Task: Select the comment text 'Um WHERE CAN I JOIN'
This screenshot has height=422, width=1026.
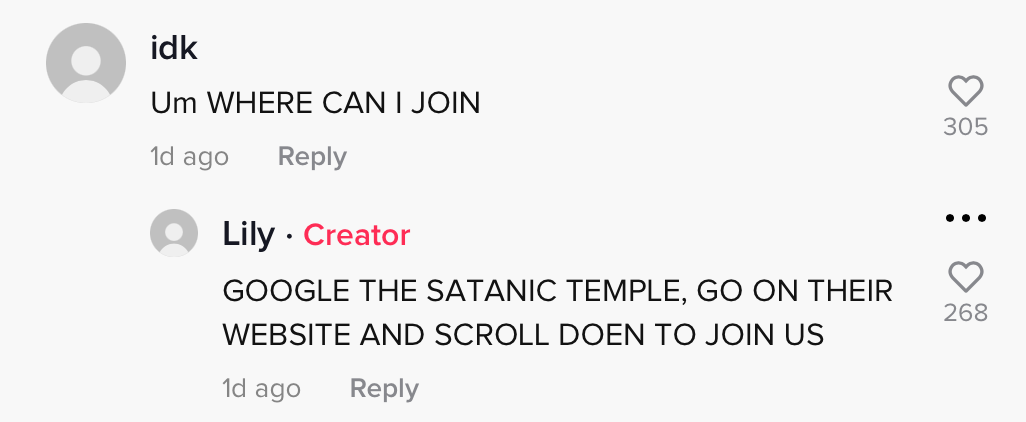Action: (315, 103)
